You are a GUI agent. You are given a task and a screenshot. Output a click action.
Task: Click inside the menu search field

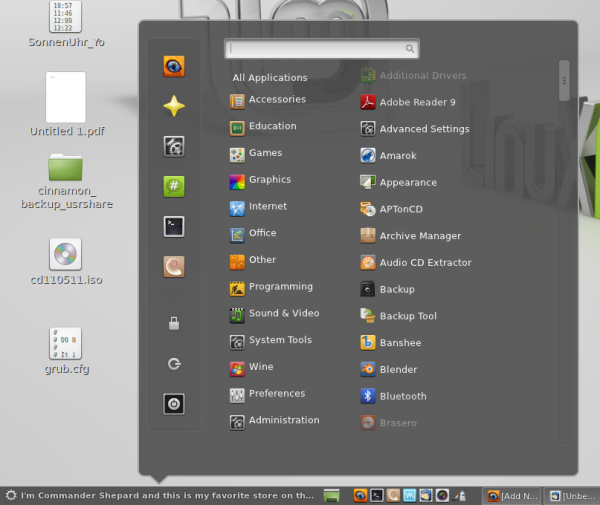322,49
